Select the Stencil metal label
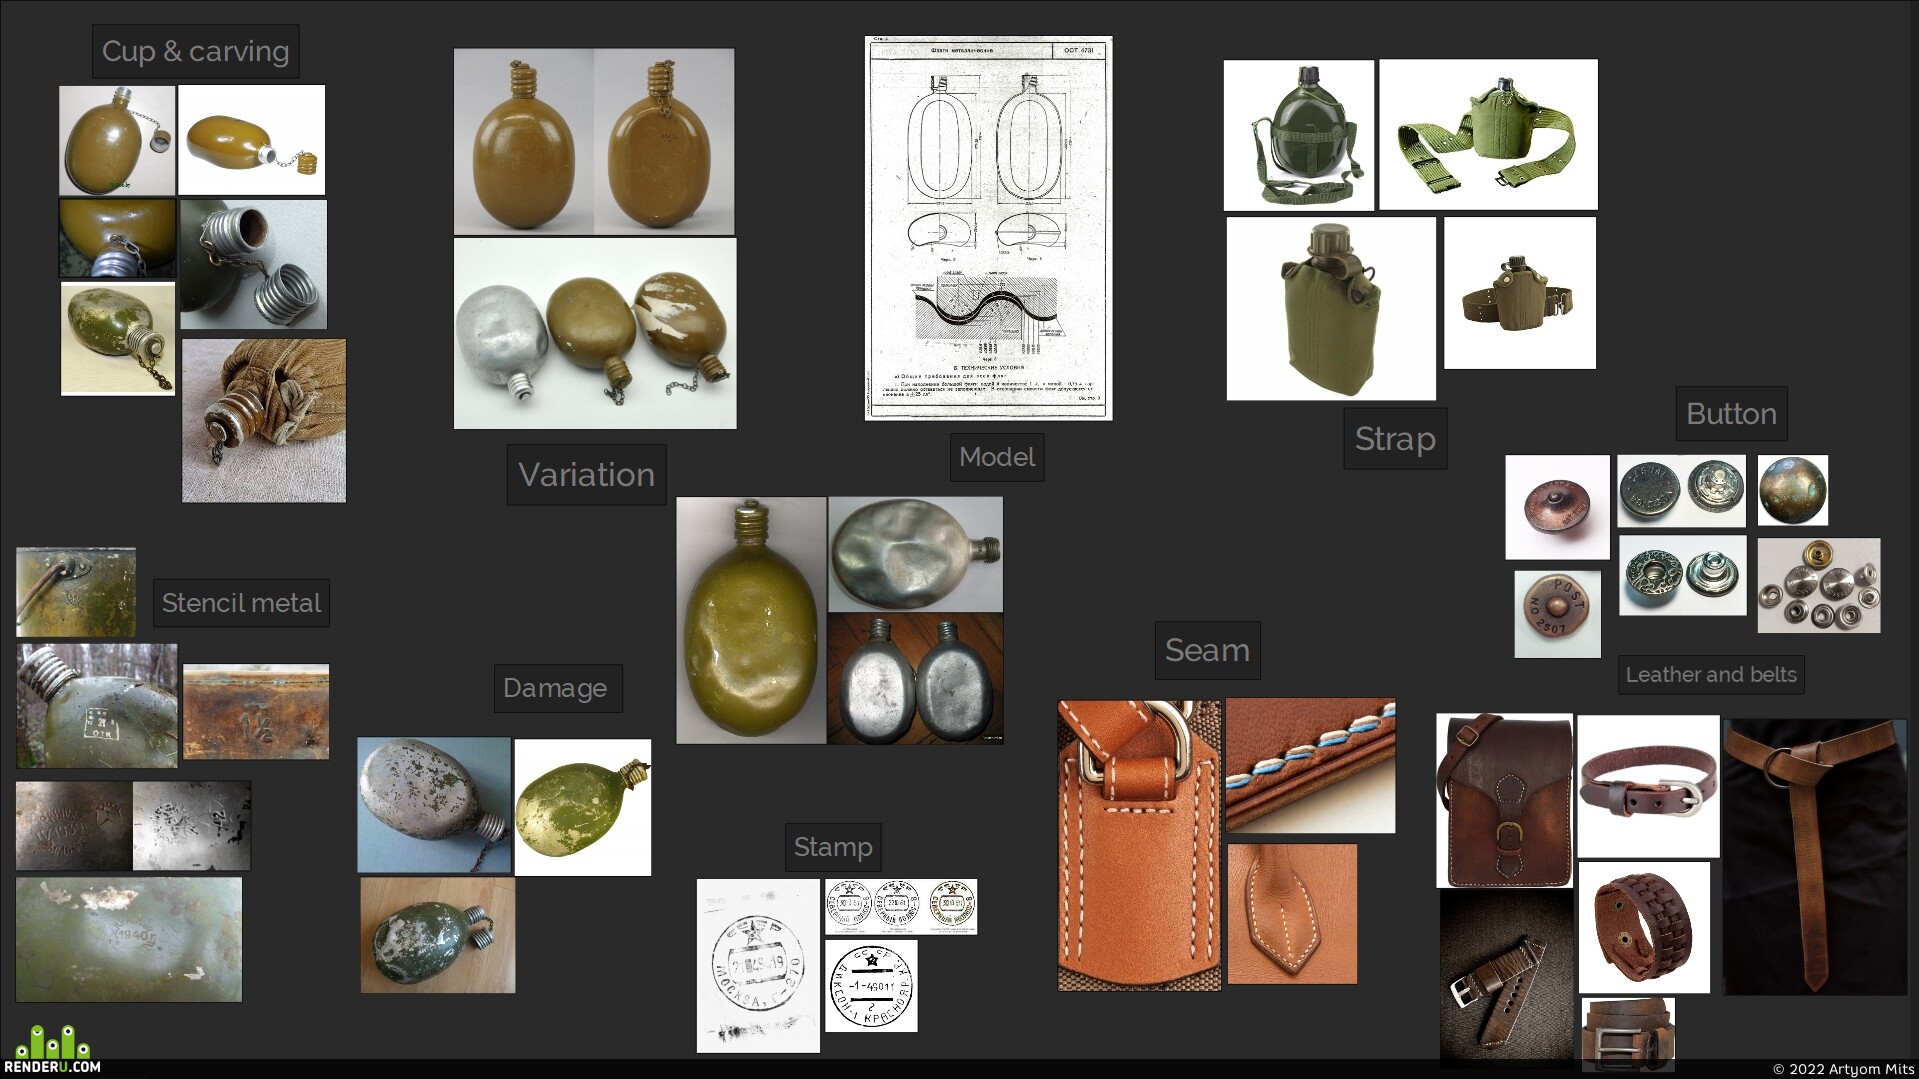This screenshot has height=1079, width=1919. pos(241,603)
